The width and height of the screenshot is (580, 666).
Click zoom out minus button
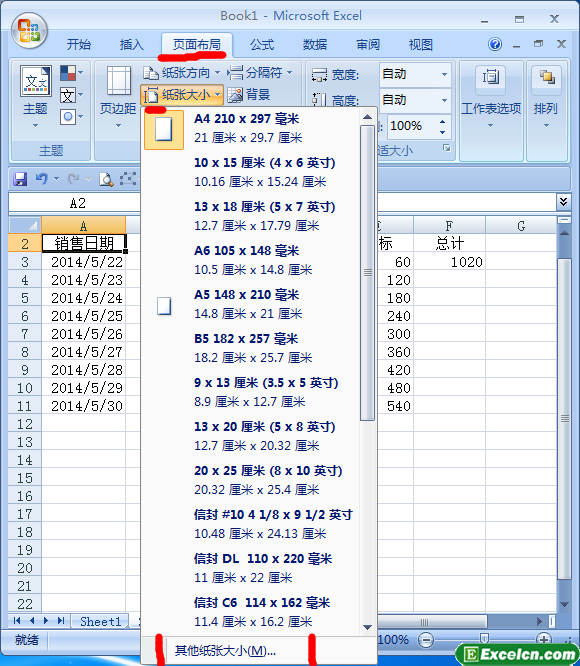click(x=426, y=639)
